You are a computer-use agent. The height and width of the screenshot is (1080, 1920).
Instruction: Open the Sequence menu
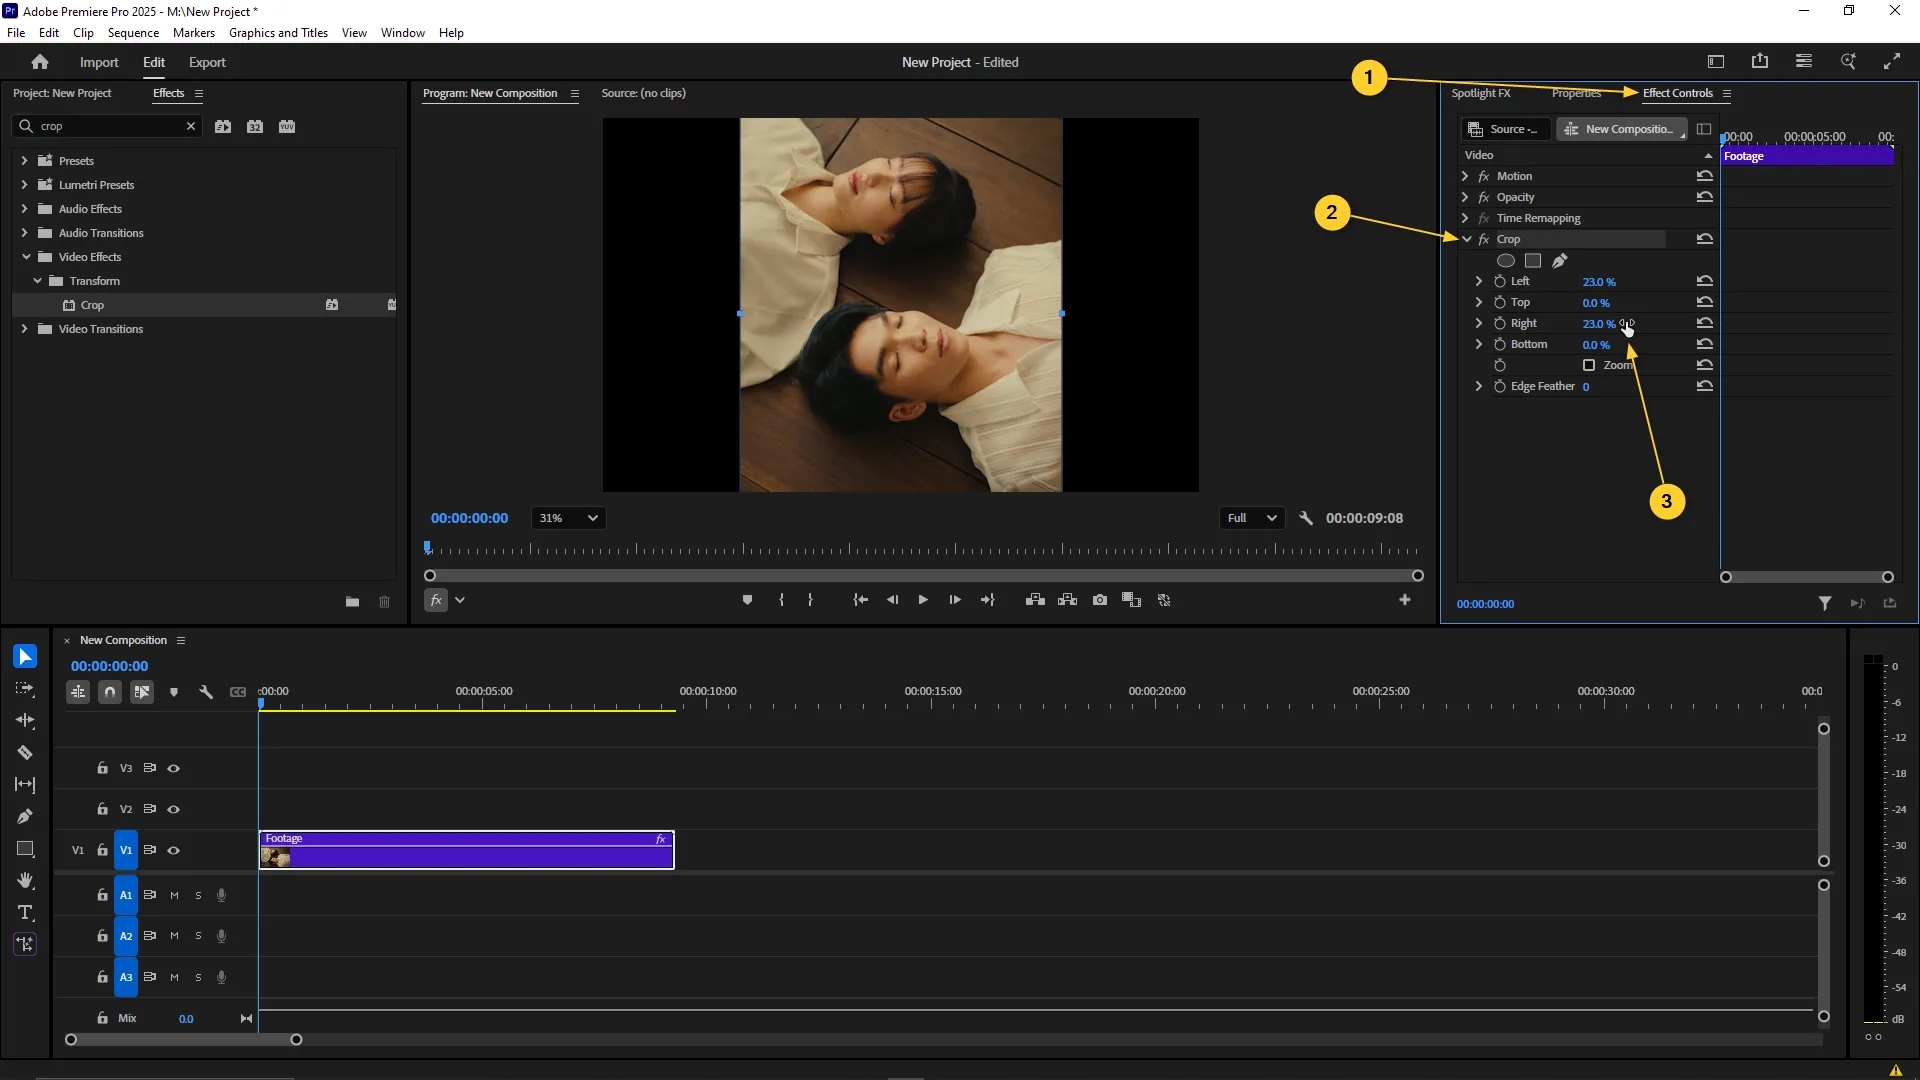pyautogui.click(x=133, y=33)
